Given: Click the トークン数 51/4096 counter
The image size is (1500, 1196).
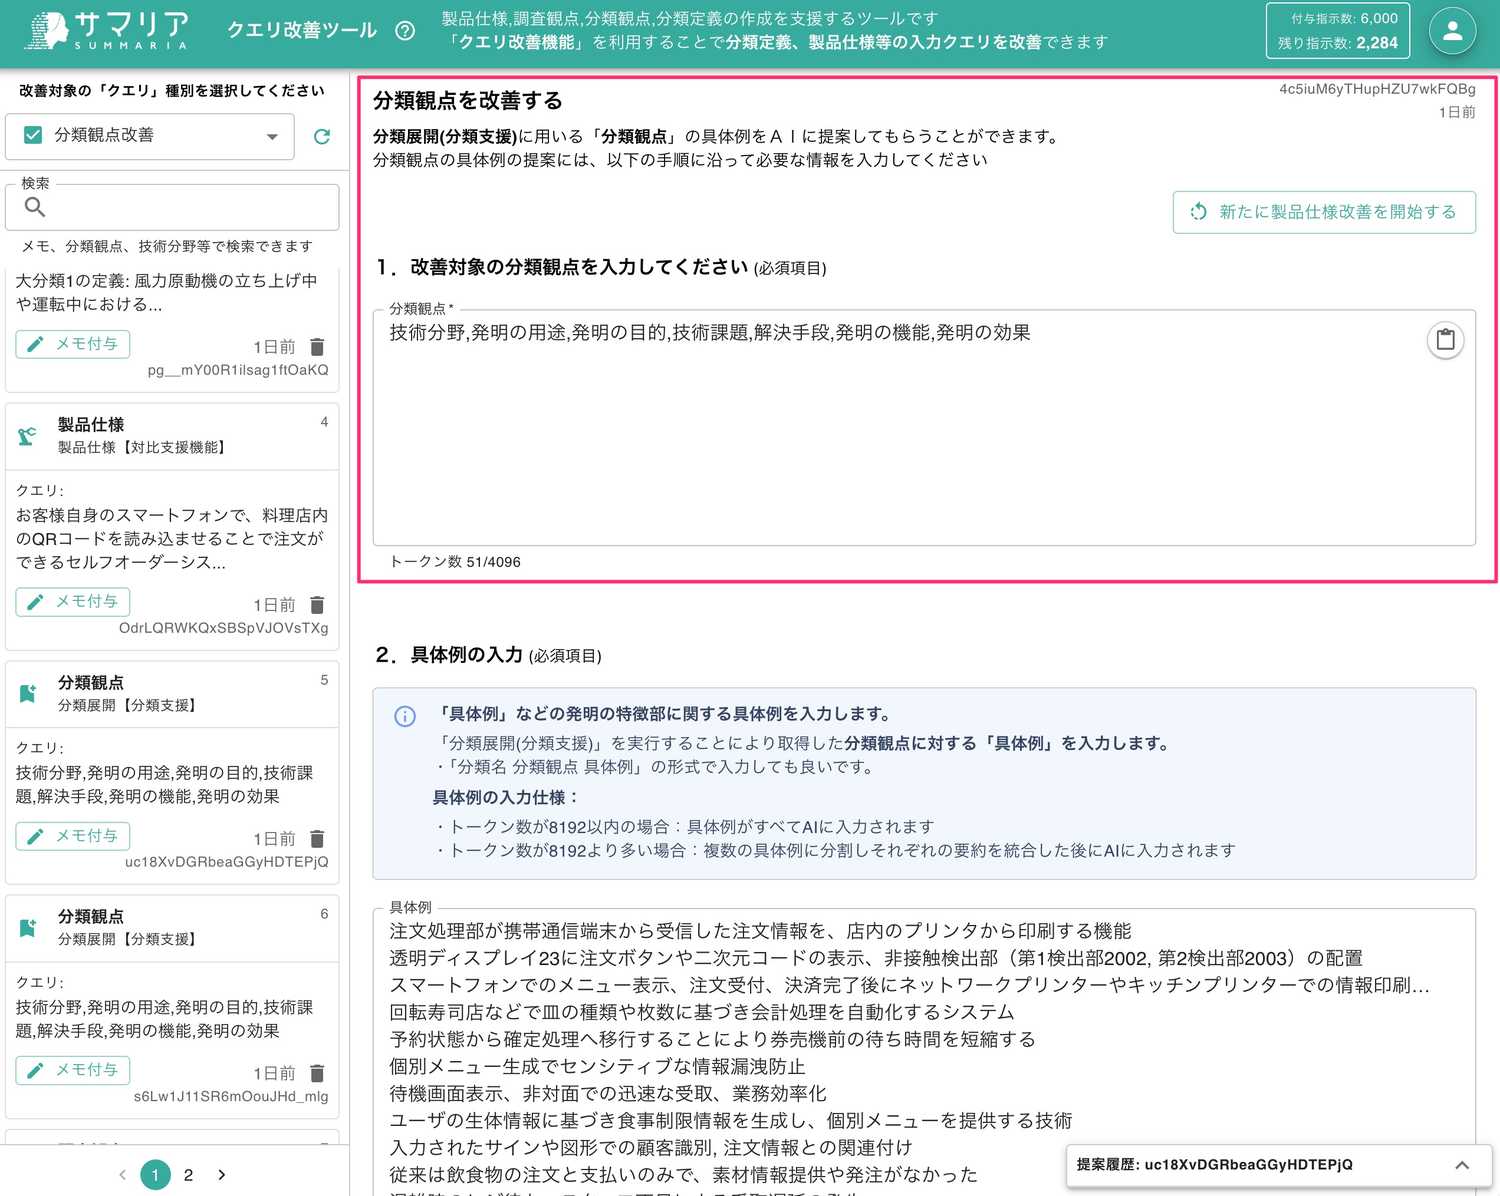Looking at the screenshot, I should tap(455, 562).
